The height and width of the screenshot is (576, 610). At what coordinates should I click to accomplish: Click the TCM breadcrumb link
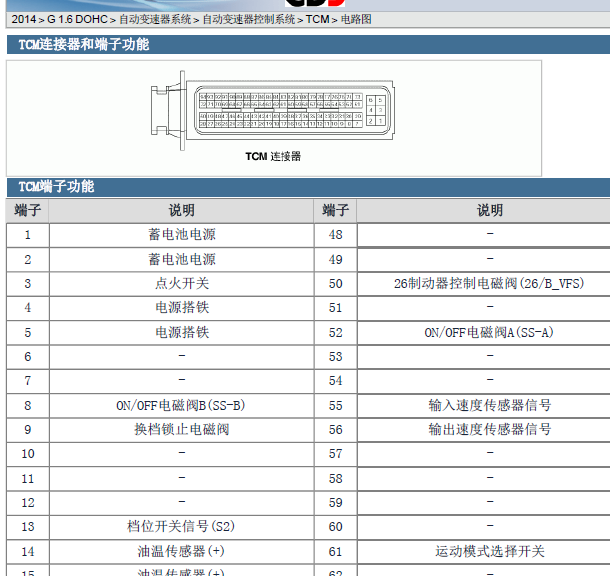pyautogui.click(x=317, y=19)
